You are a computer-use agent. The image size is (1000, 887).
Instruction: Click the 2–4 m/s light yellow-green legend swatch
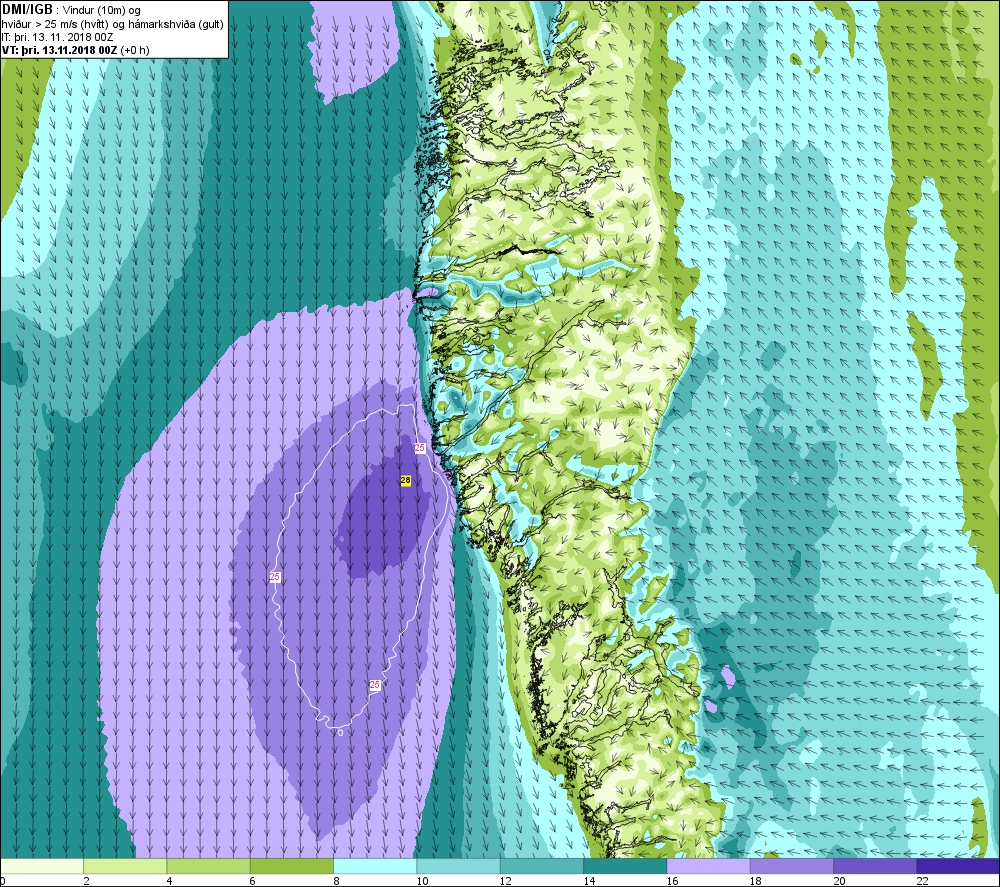click(x=125, y=866)
